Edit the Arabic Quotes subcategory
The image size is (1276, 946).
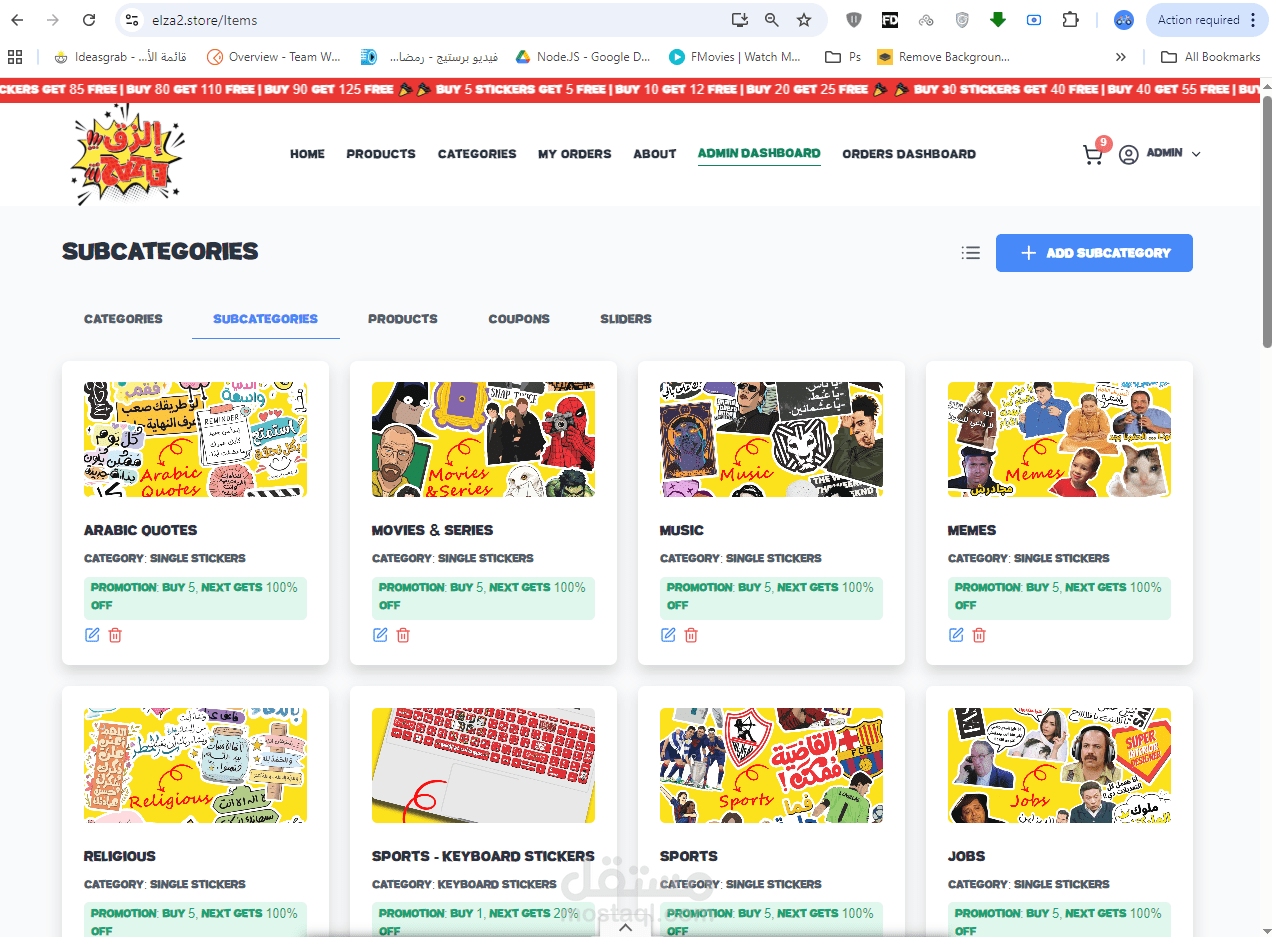(x=92, y=635)
